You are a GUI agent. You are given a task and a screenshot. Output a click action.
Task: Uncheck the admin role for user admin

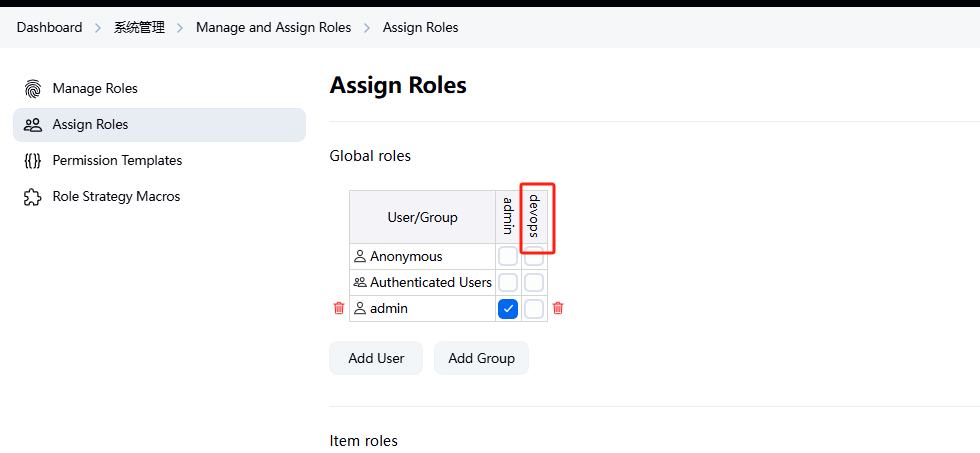(508, 309)
